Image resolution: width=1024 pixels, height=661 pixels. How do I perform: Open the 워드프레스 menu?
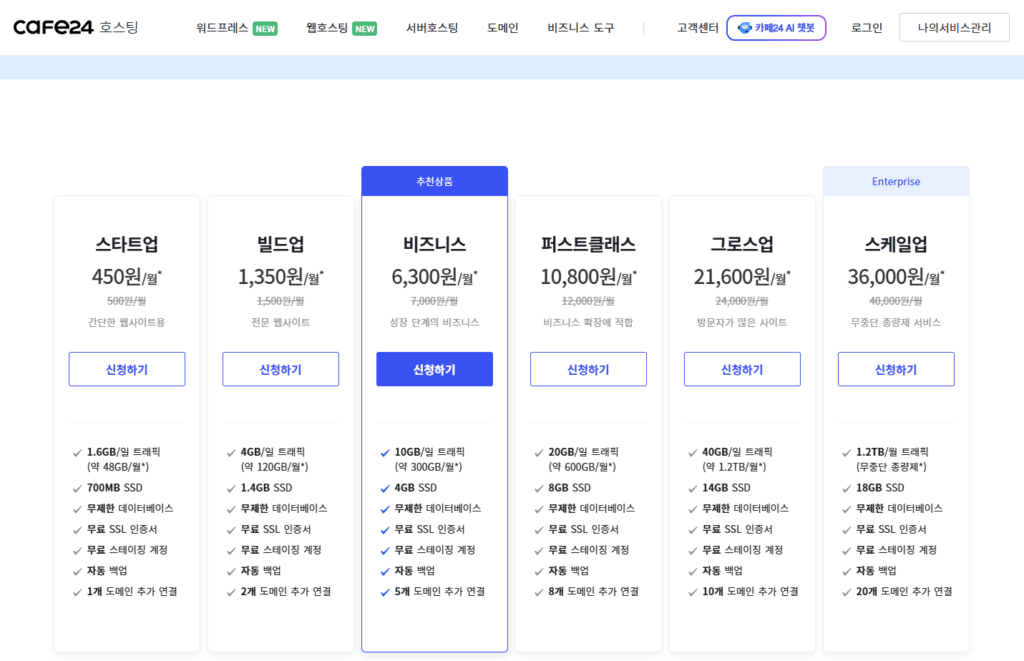click(x=221, y=28)
